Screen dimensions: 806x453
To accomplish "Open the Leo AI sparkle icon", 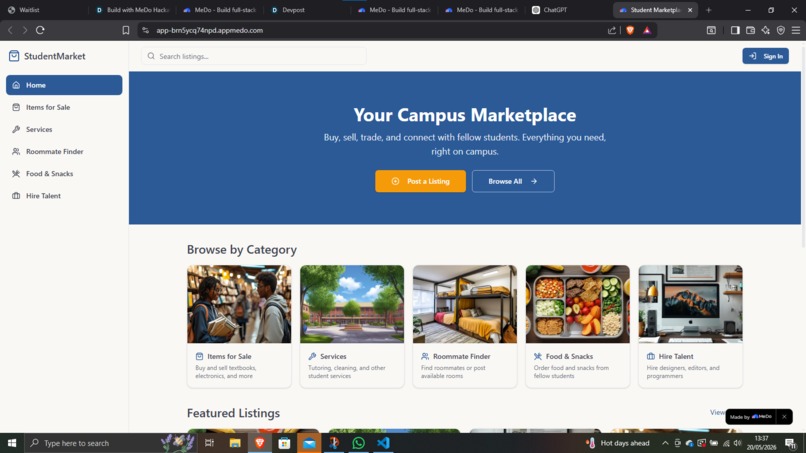I will click(765, 30).
